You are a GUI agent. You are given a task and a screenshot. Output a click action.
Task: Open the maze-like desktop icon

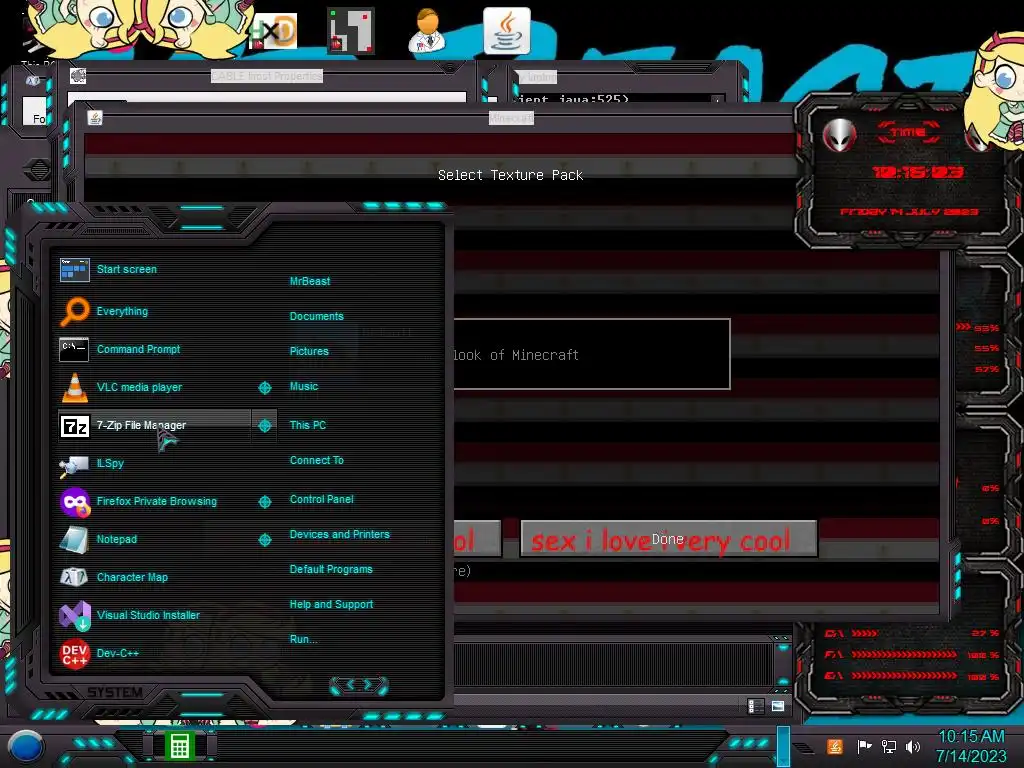[x=351, y=30]
